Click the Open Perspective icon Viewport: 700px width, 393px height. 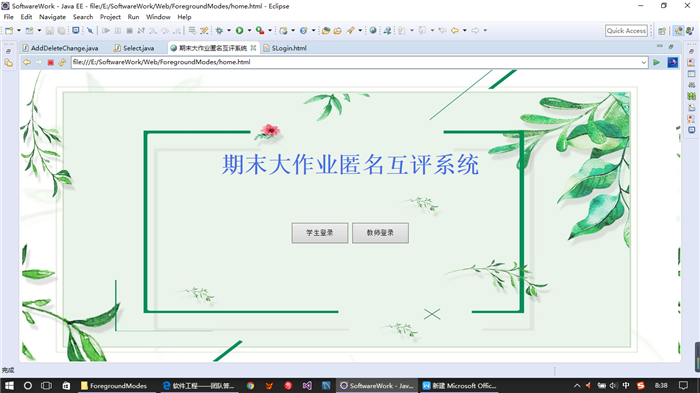[662, 30]
